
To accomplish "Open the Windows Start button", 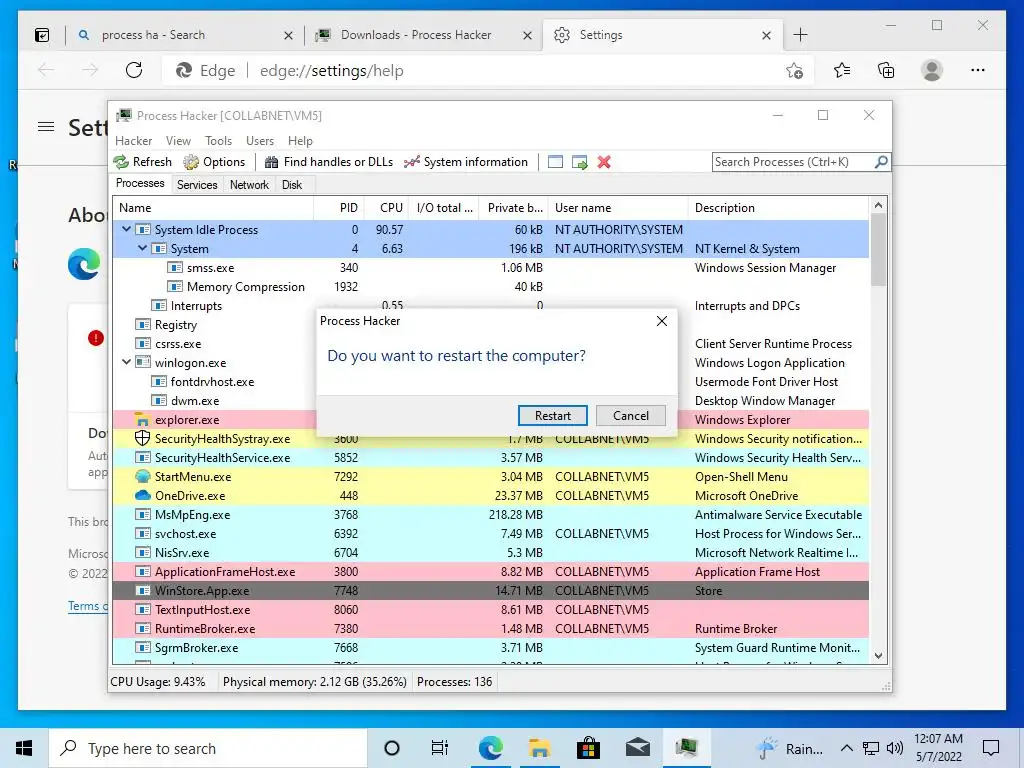I will pos(24,748).
